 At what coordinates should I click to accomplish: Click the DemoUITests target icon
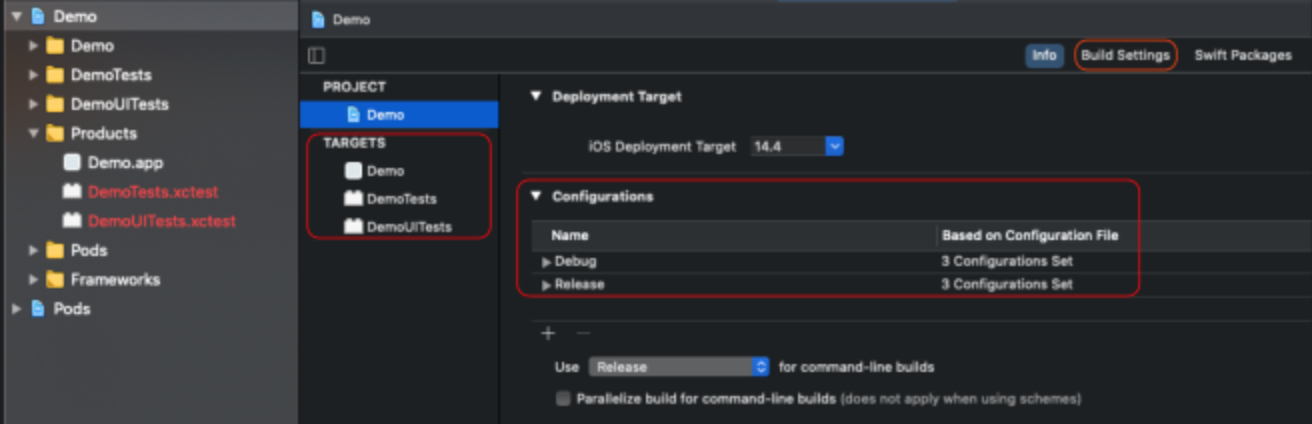pyautogui.click(x=353, y=227)
